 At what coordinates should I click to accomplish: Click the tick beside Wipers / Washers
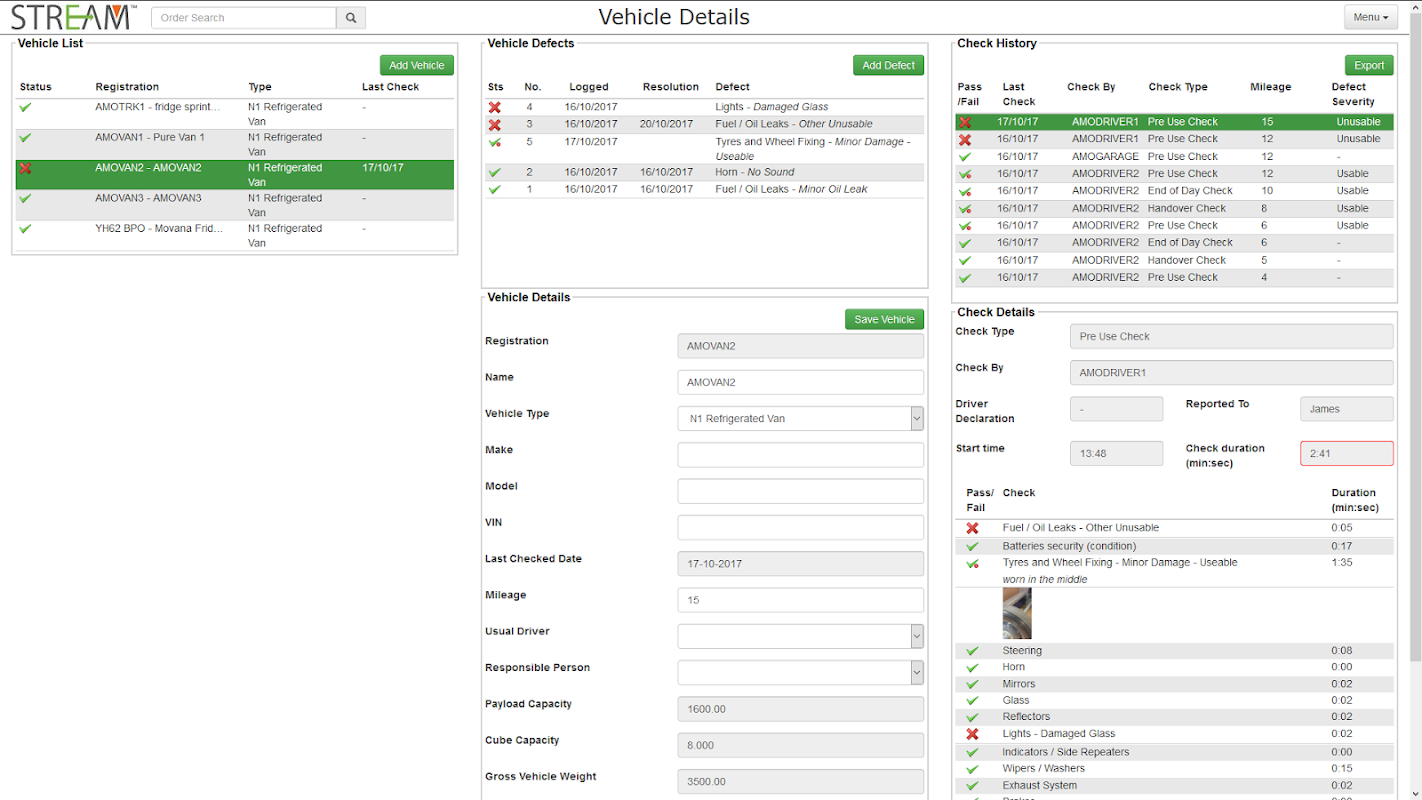tap(972, 769)
